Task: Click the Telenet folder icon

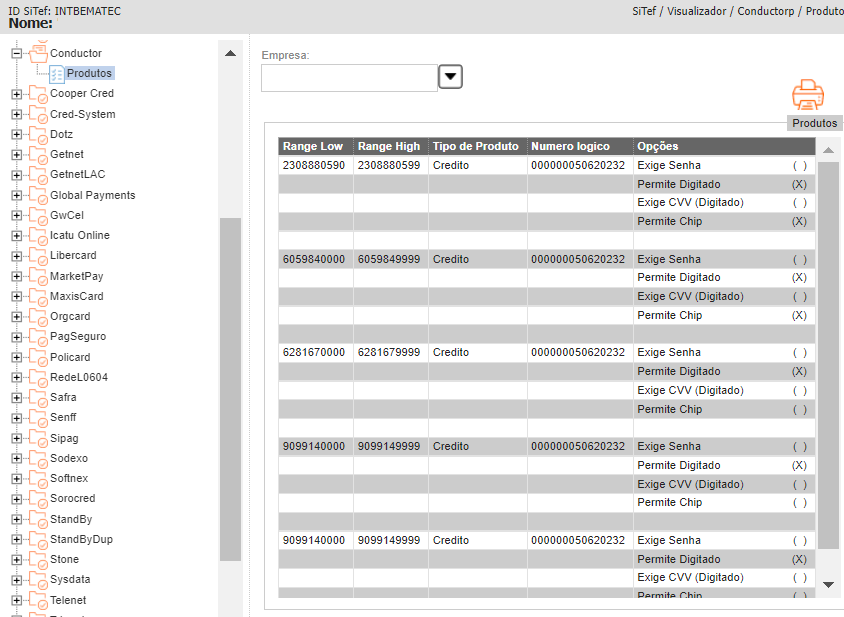Action: coord(38,600)
